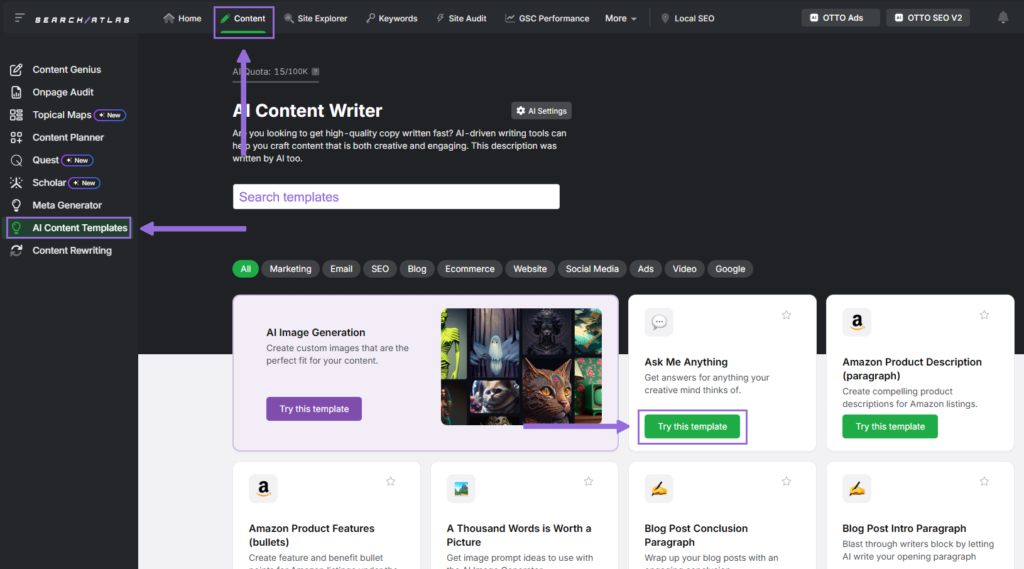
Task: Click the AI Image Generation preview collage
Action: (521, 366)
